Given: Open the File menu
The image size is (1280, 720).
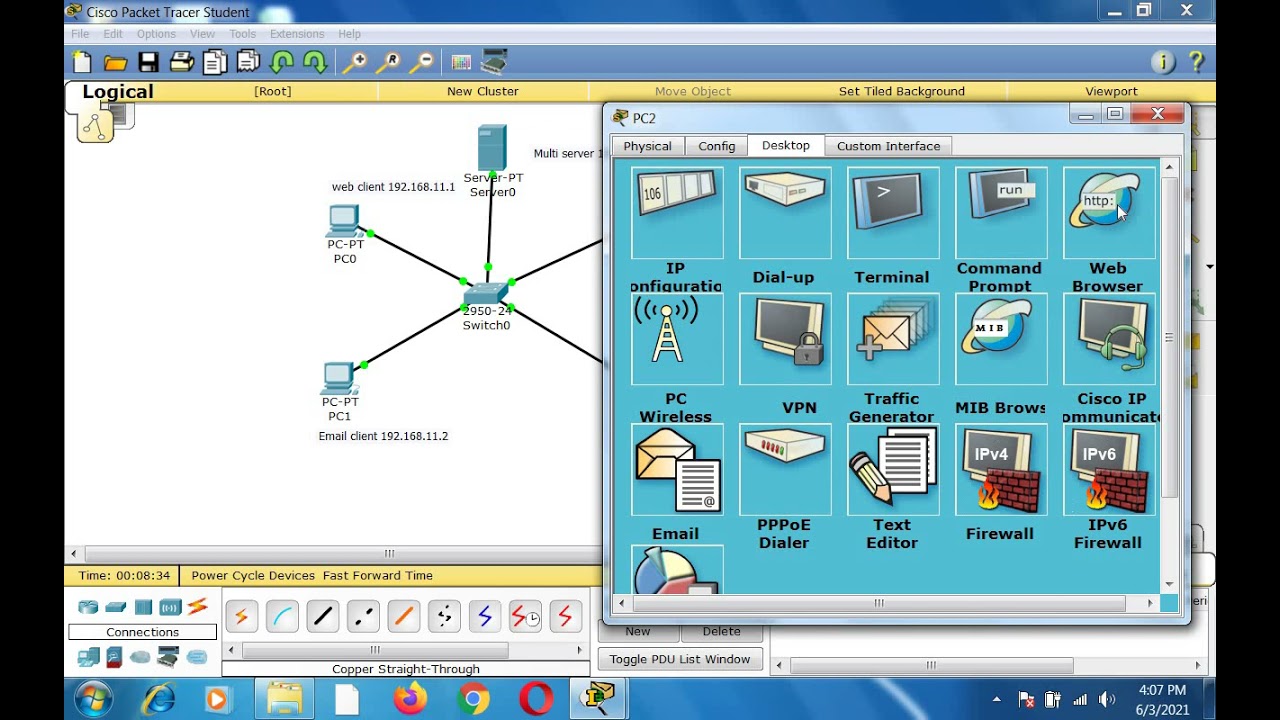Looking at the screenshot, I should [x=80, y=34].
